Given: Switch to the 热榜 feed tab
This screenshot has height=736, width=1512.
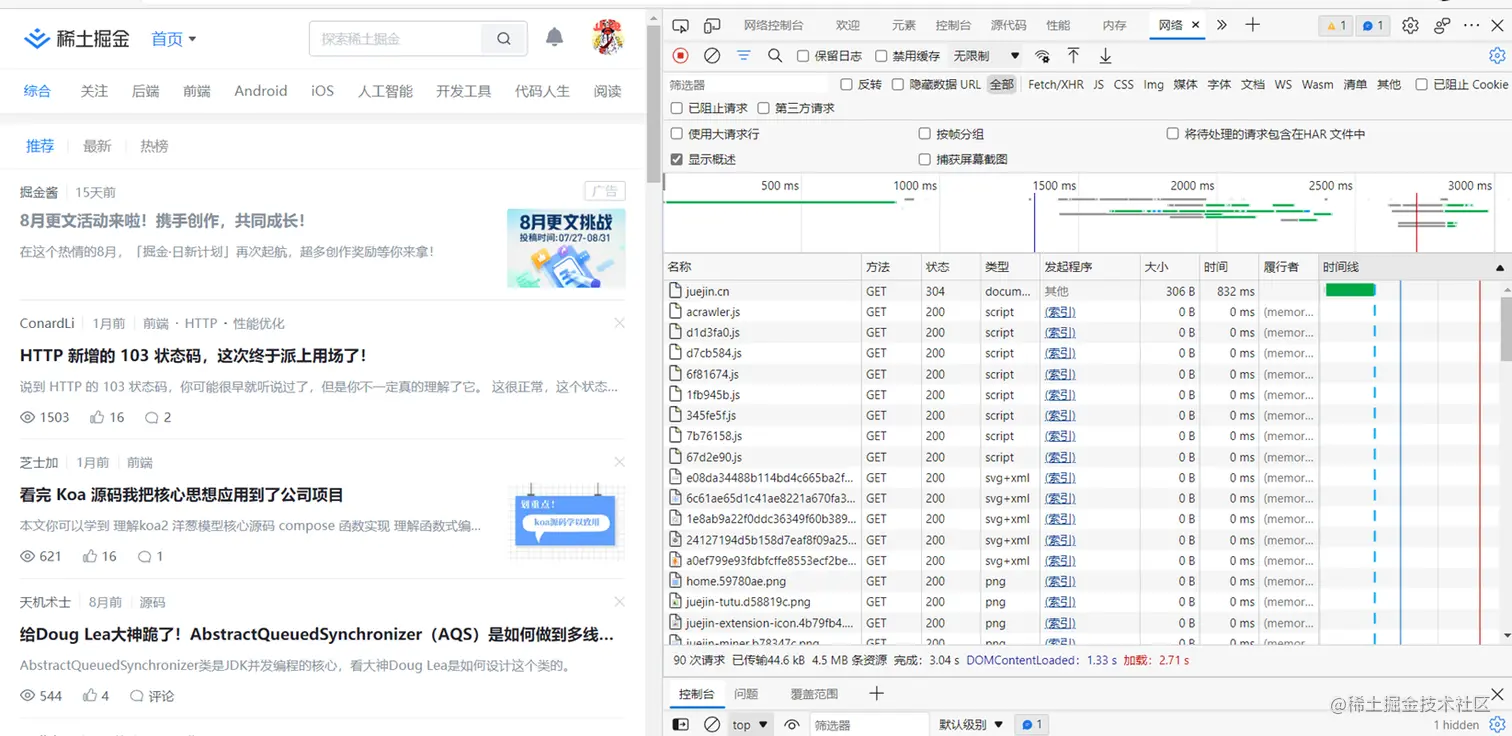Looking at the screenshot, I should (x=154, y=146).
